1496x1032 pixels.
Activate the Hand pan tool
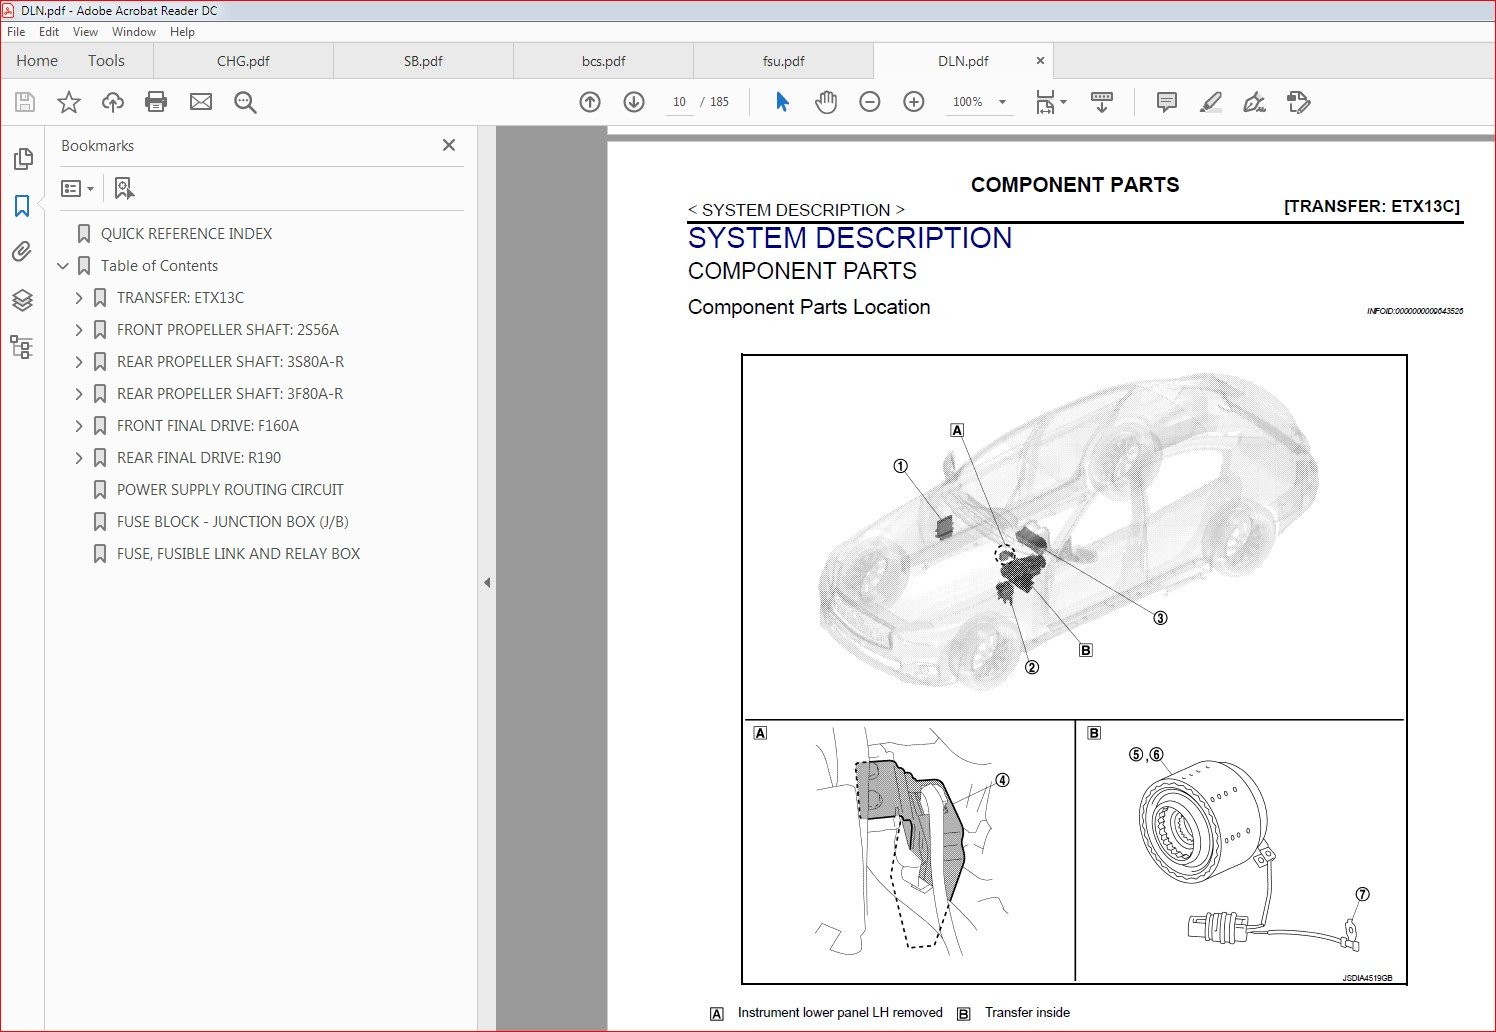[x=826, y=102]
